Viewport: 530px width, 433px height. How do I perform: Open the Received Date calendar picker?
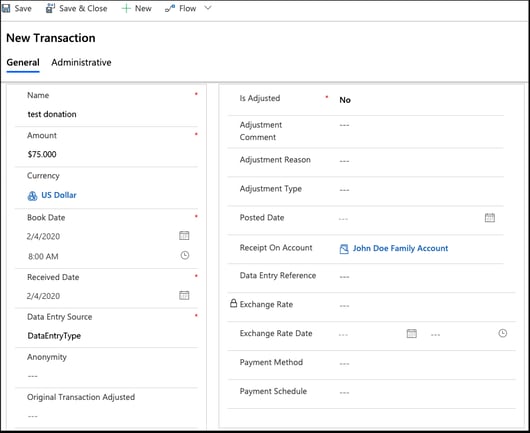[x=184, y=295]
